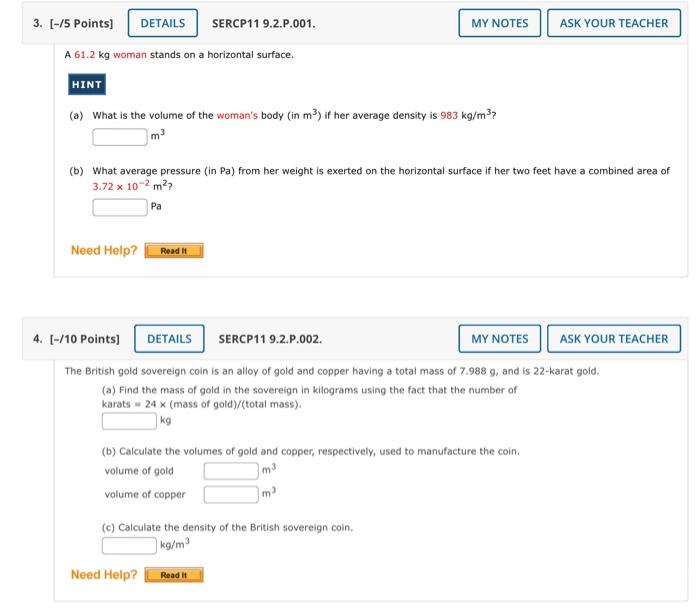Click the SERCP11 9.2.P.002. question code

(270, 339)
